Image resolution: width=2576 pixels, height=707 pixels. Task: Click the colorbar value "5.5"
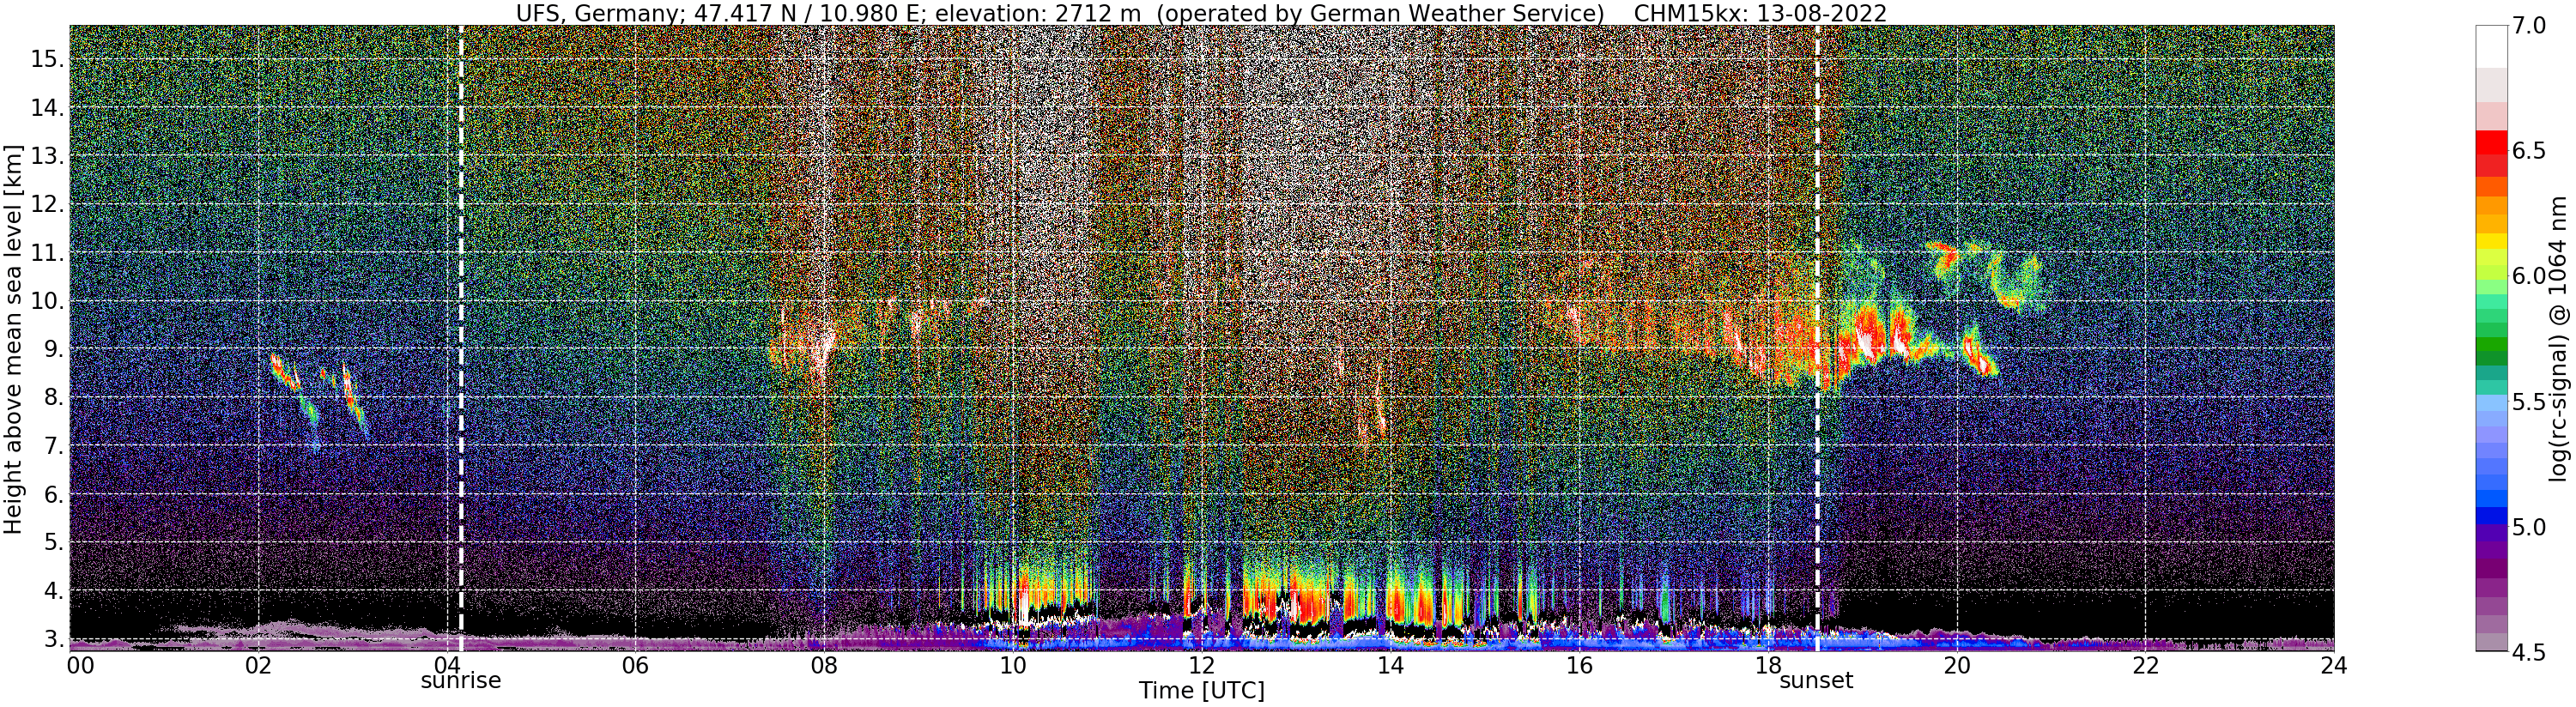[x=2529, y=403]
